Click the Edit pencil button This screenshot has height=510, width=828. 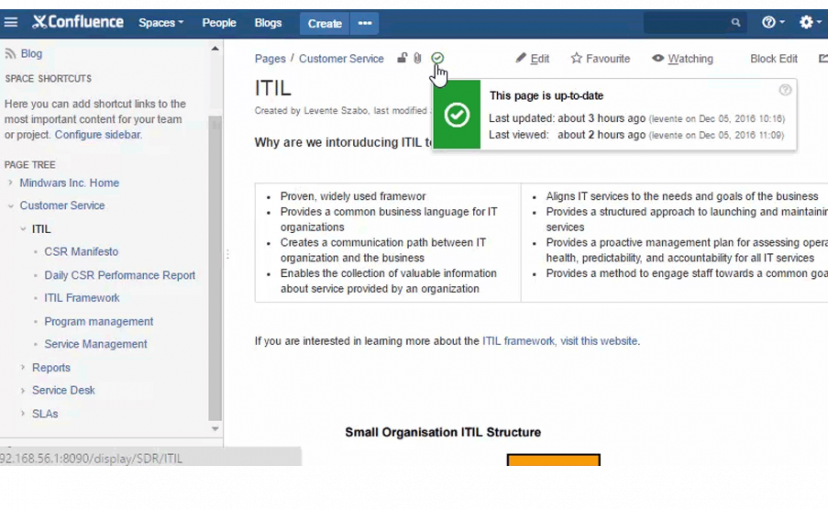pos(532,59)
